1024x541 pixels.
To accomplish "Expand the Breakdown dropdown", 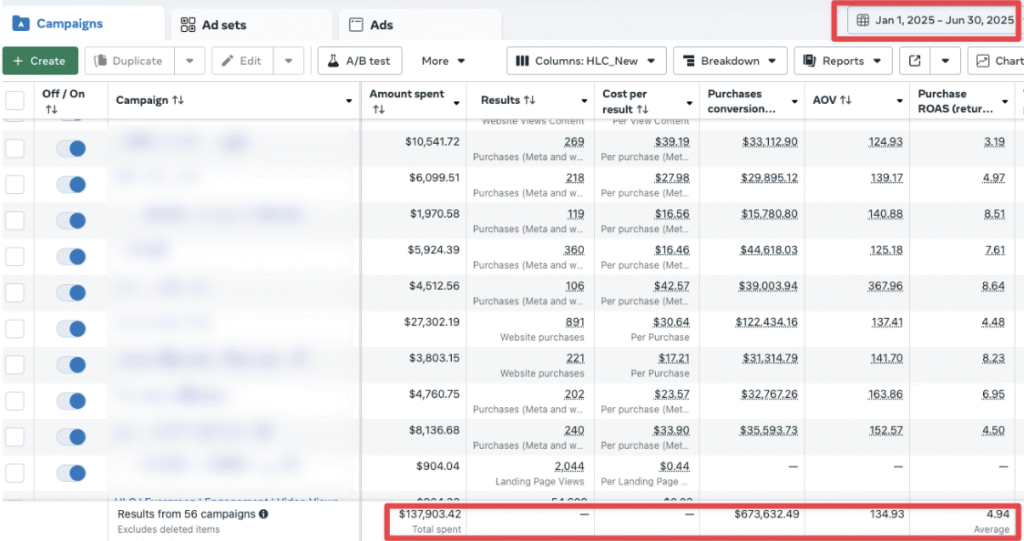I will coord(730,61).
